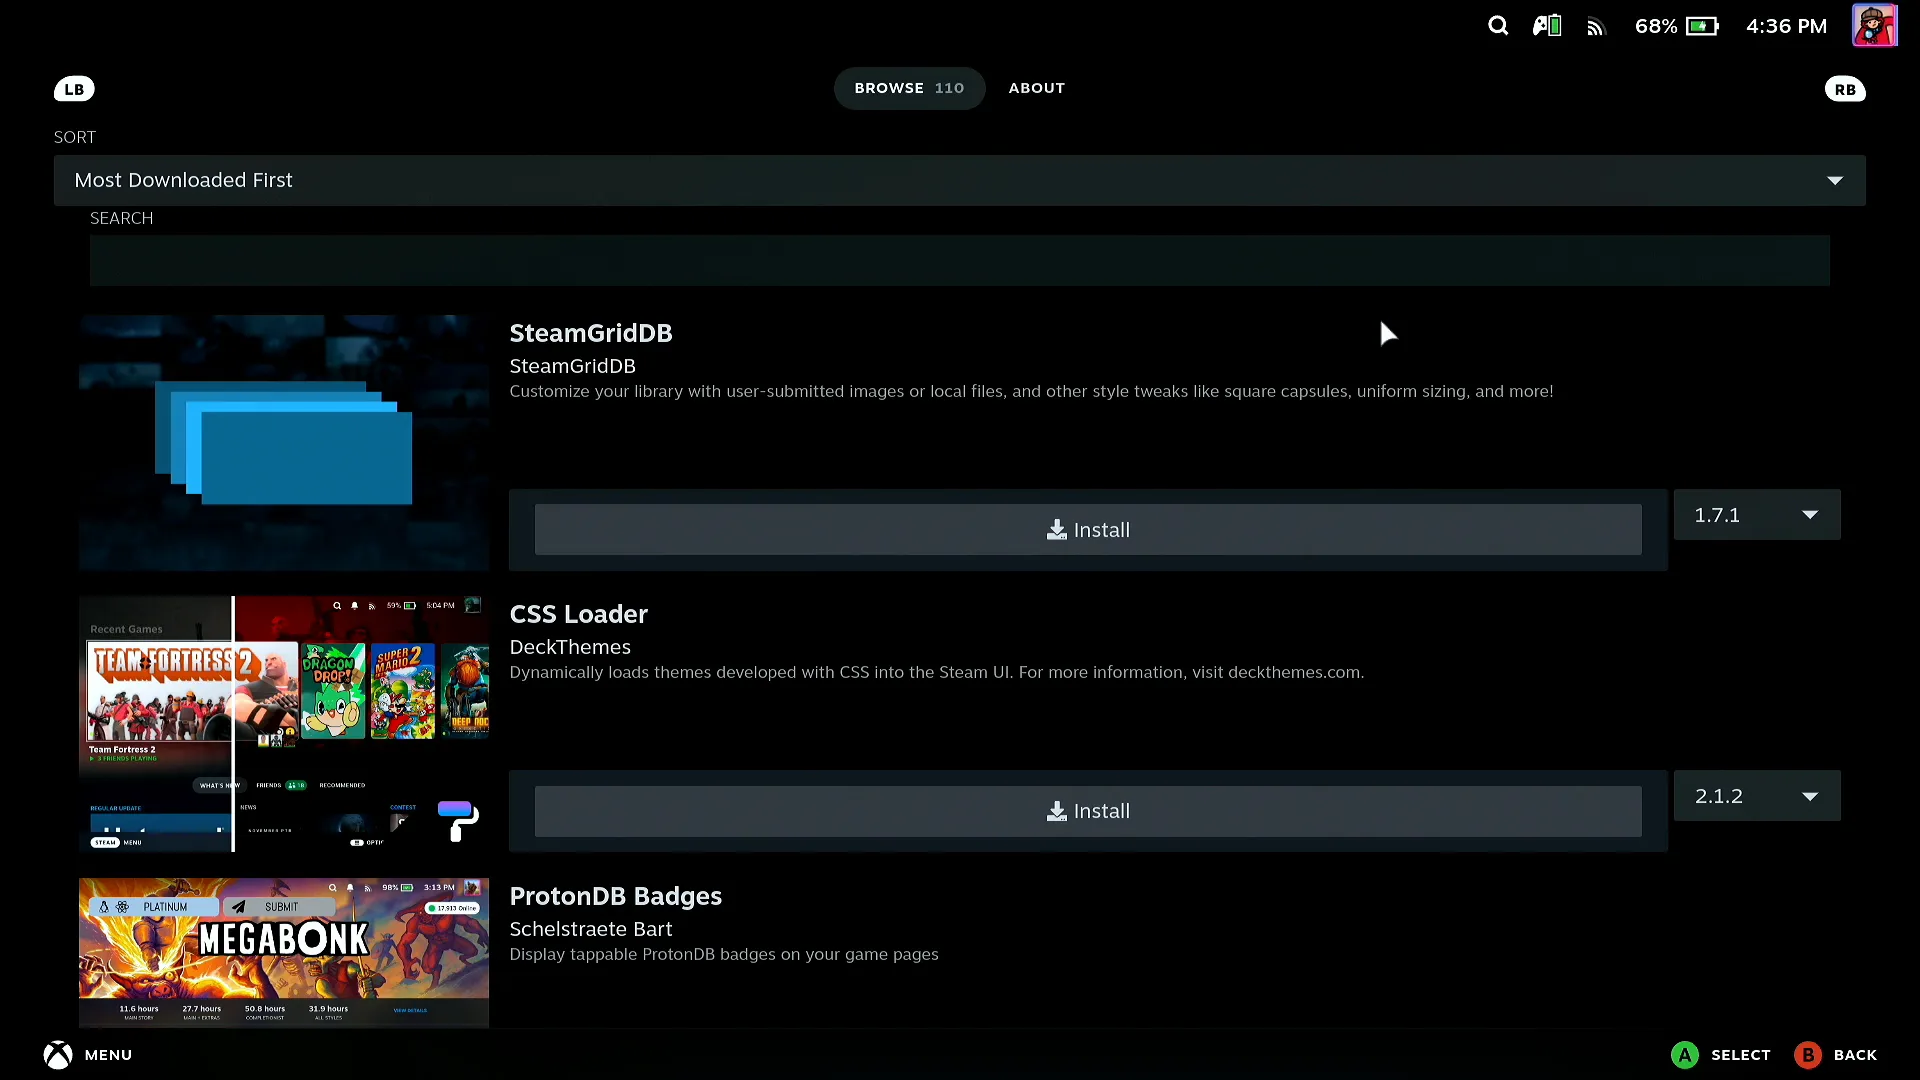This screenshot has height=1080, width=1920.
Task: Open the Most Downloaded First sort dropdown
Action: click(x=960, y=180)
